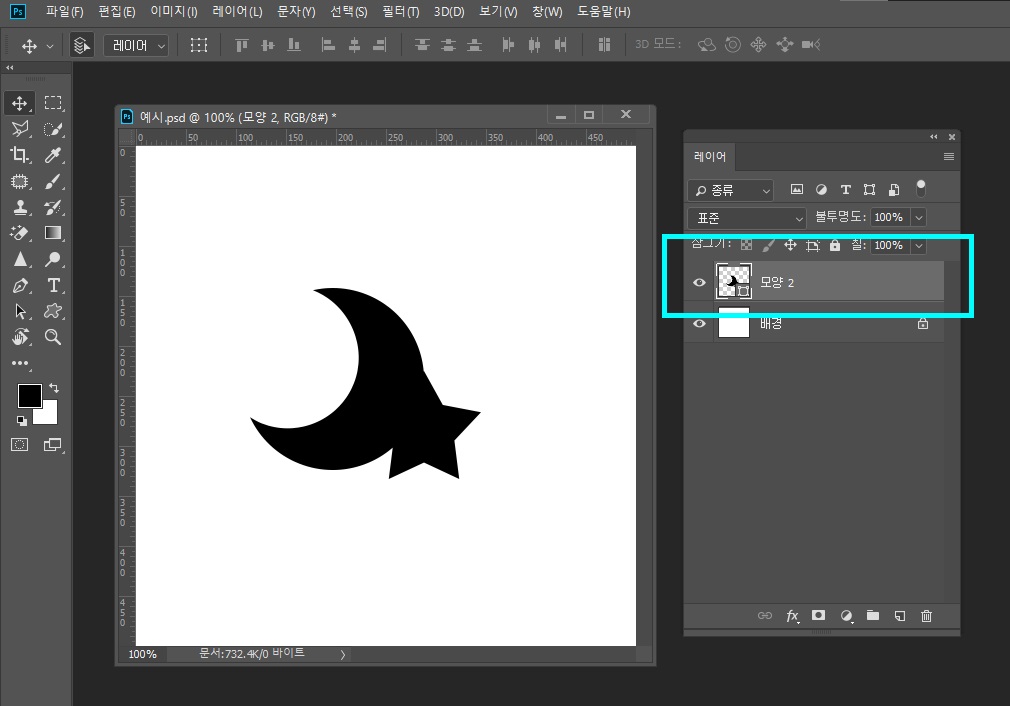Screen dimensions: 1010x706
Task: Open the 표준 blend mode dropdown
Action: [747, 218]
